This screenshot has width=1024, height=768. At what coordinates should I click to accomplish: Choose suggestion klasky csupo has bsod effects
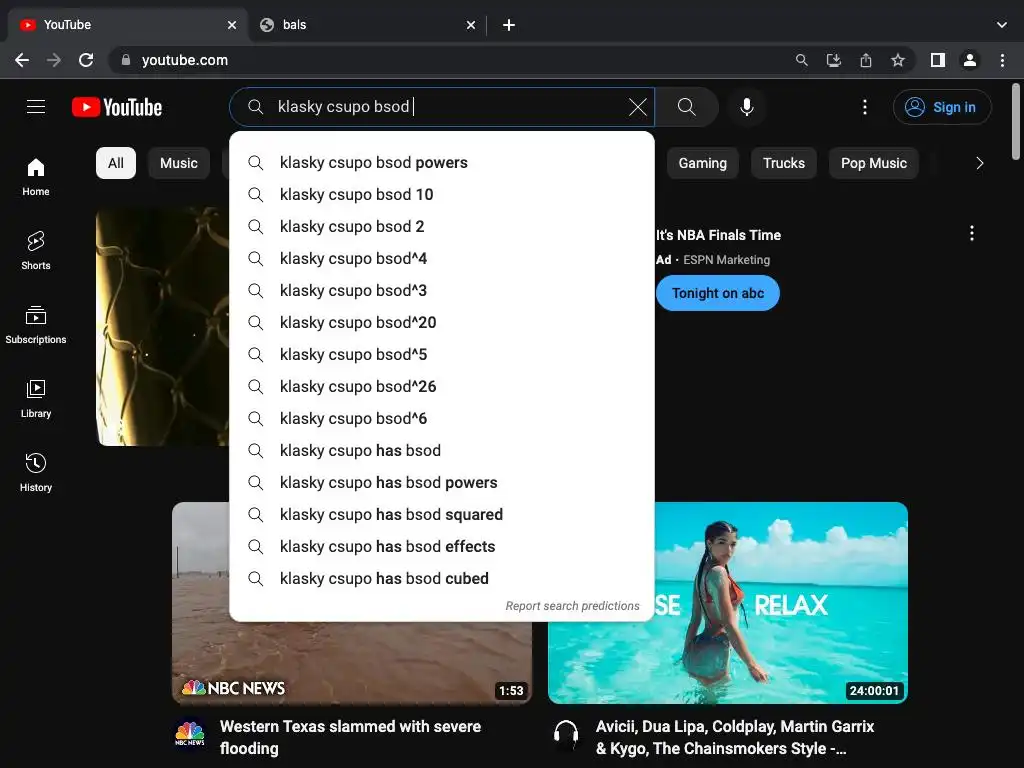point(441,547)
